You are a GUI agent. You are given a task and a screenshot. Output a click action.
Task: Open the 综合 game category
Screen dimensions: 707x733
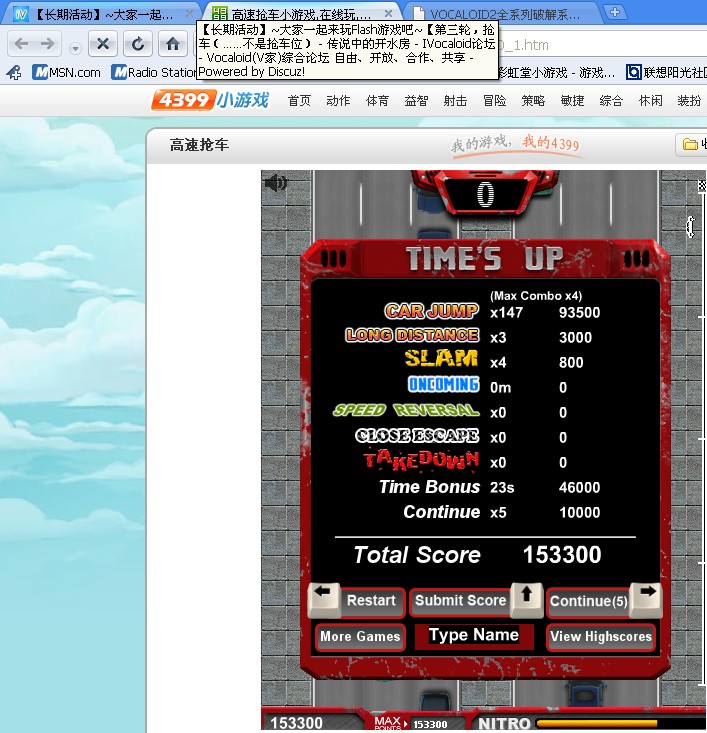611,101
